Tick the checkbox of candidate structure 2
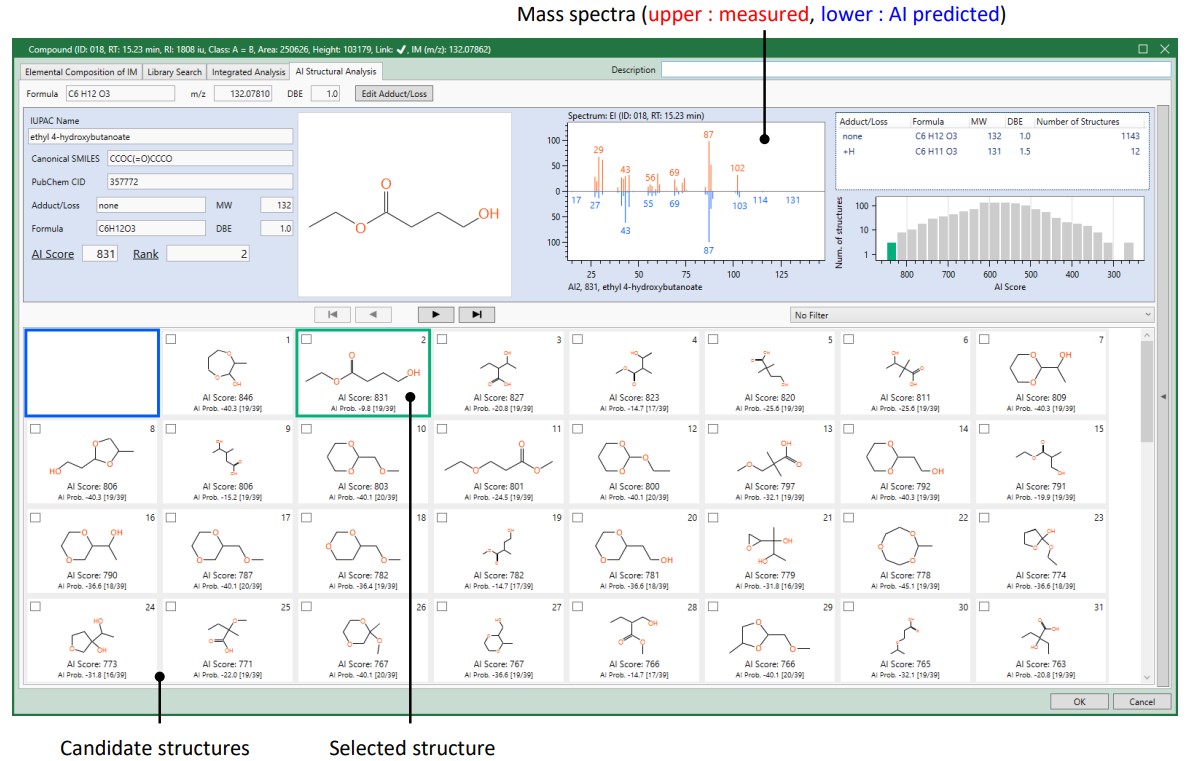This screenshot has height=761, width=1188. [307, 340]
